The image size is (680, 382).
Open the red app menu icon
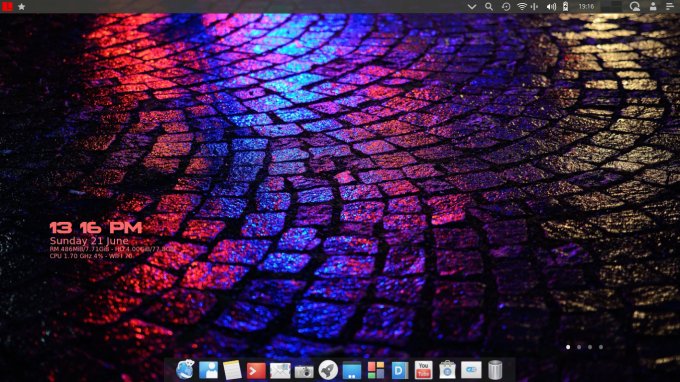[7, 6]
